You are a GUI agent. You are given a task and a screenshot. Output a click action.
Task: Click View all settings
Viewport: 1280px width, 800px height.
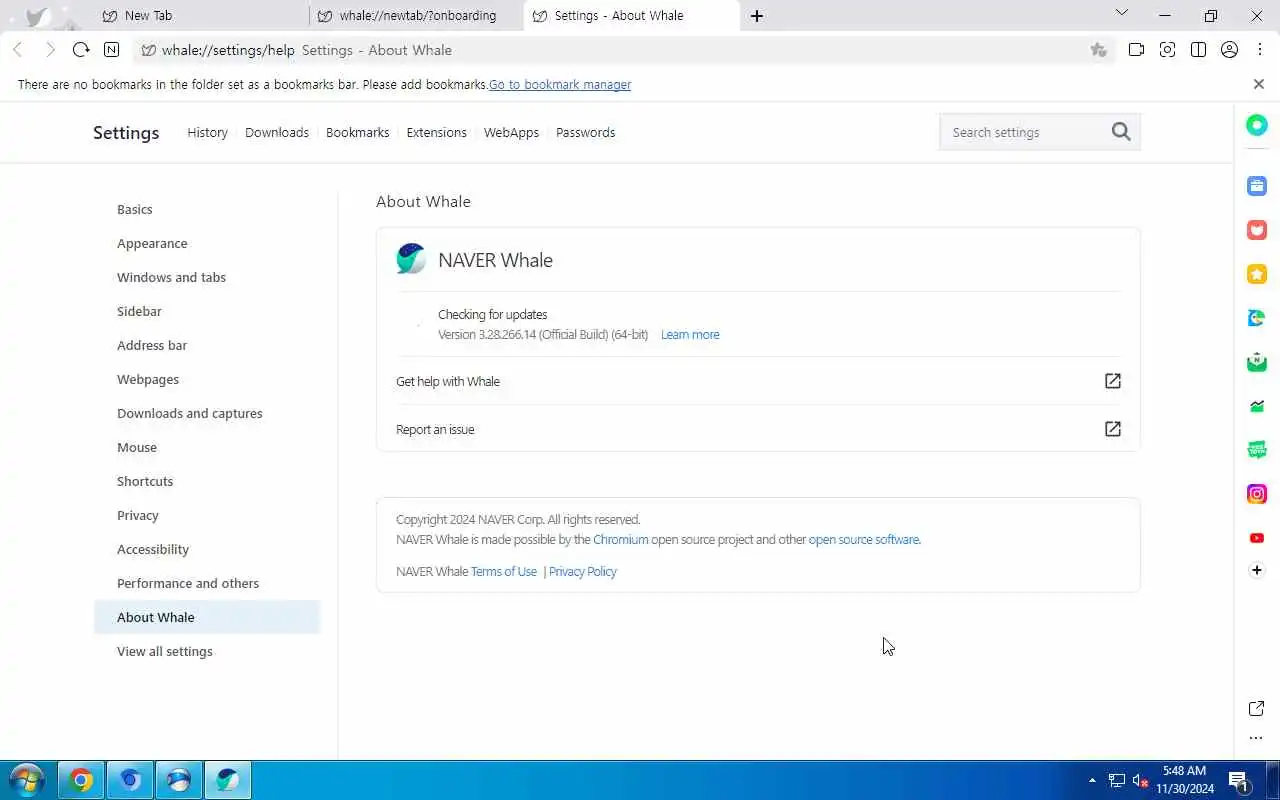165,651
